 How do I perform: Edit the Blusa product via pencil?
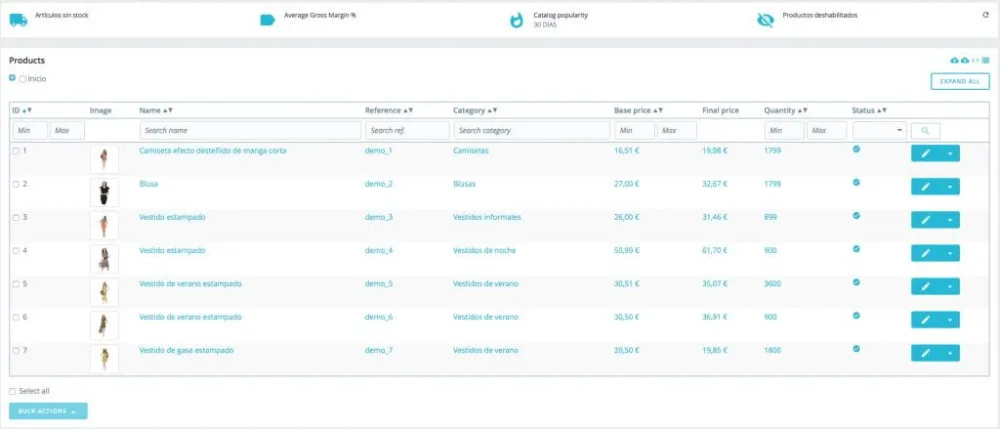(x=926, y=187)
